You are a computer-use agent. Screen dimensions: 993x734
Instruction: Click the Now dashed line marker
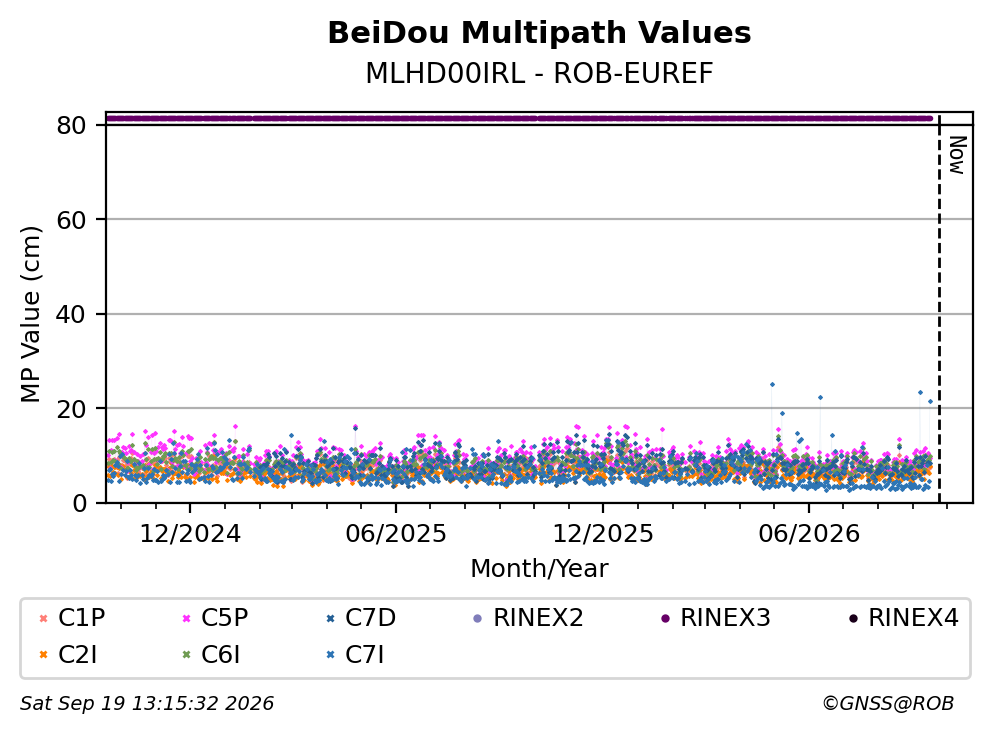point(939,309)
